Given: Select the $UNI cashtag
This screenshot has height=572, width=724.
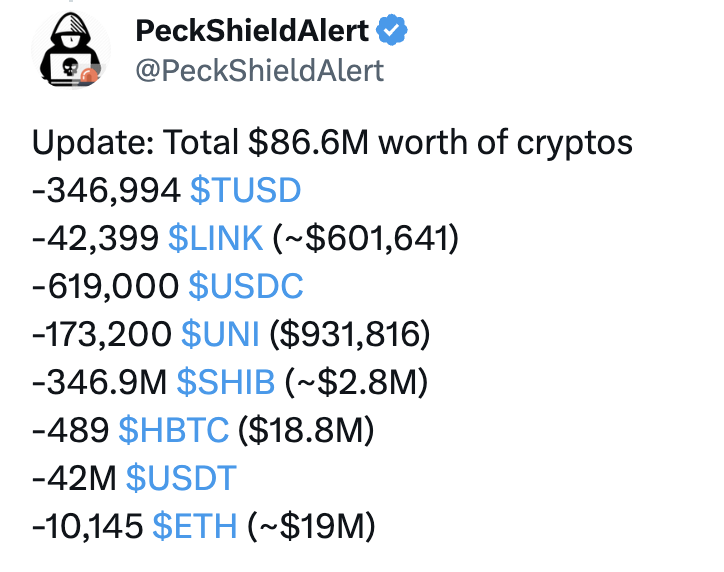Looking at the screenshot, I should [220, 334].
